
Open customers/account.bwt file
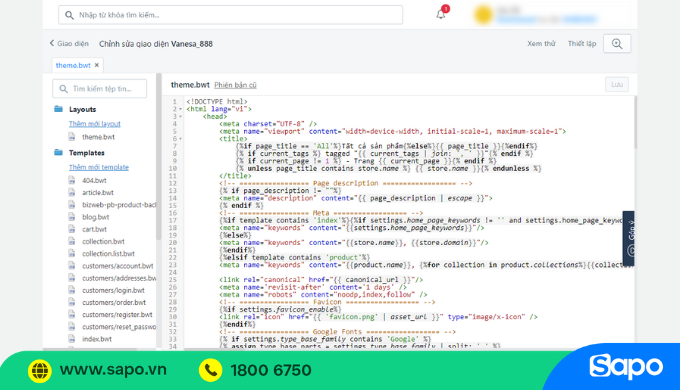pos(118,265)
